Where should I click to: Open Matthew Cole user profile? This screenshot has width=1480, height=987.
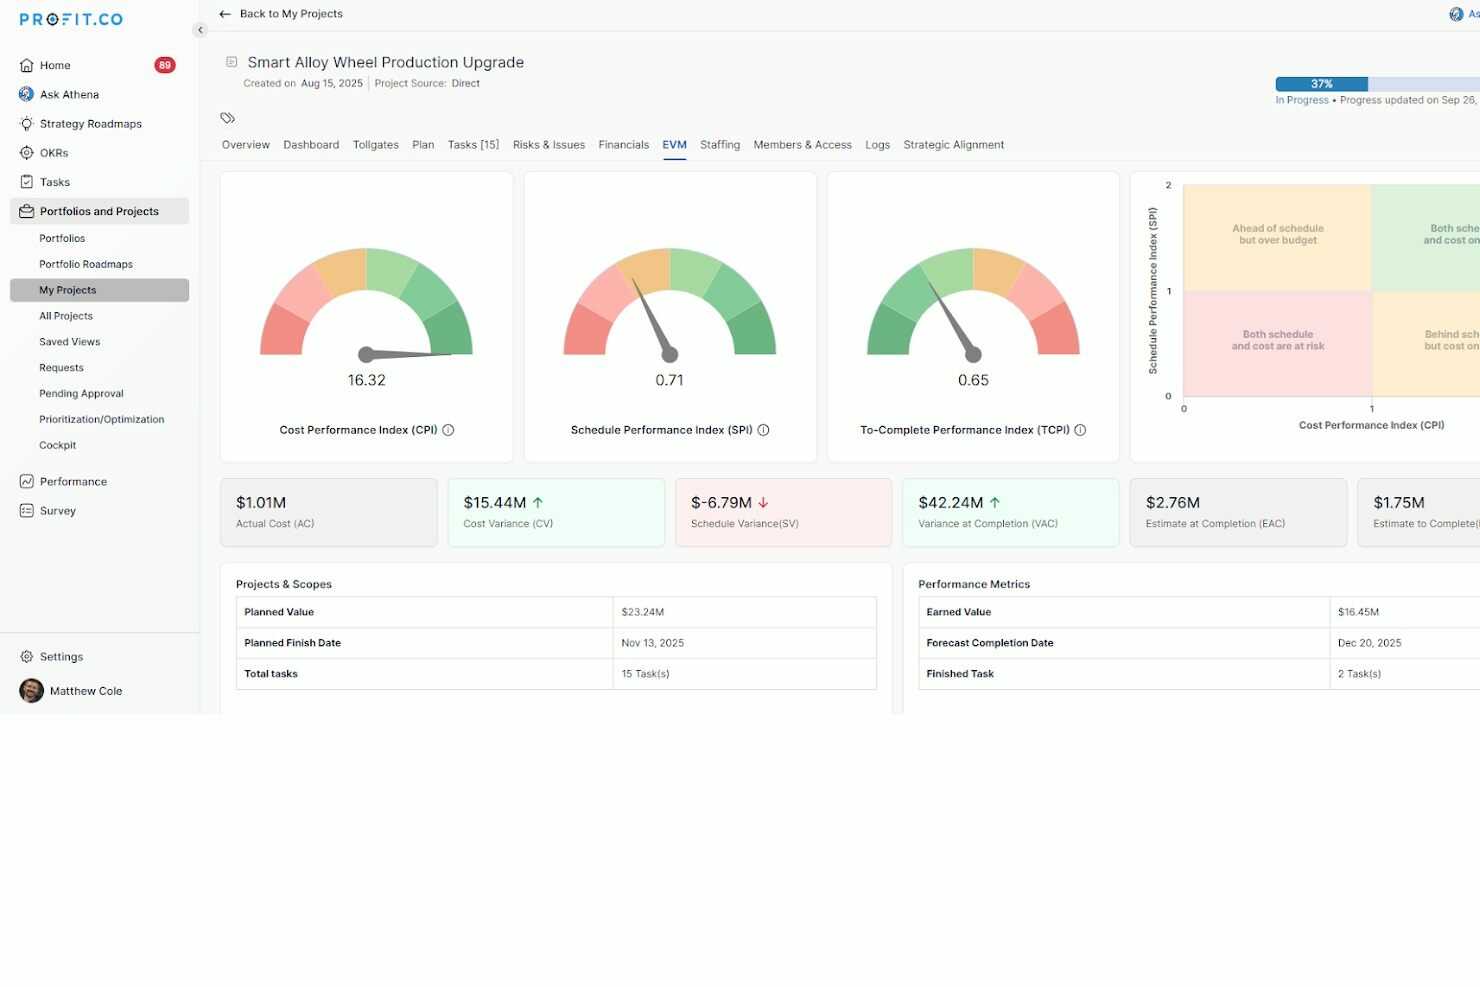[85, 691]
